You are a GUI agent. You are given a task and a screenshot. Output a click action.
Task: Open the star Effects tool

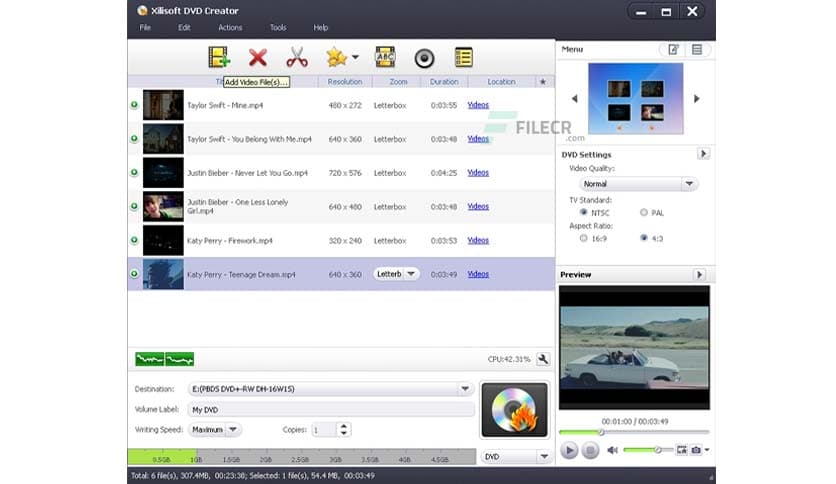pos(336,57)
